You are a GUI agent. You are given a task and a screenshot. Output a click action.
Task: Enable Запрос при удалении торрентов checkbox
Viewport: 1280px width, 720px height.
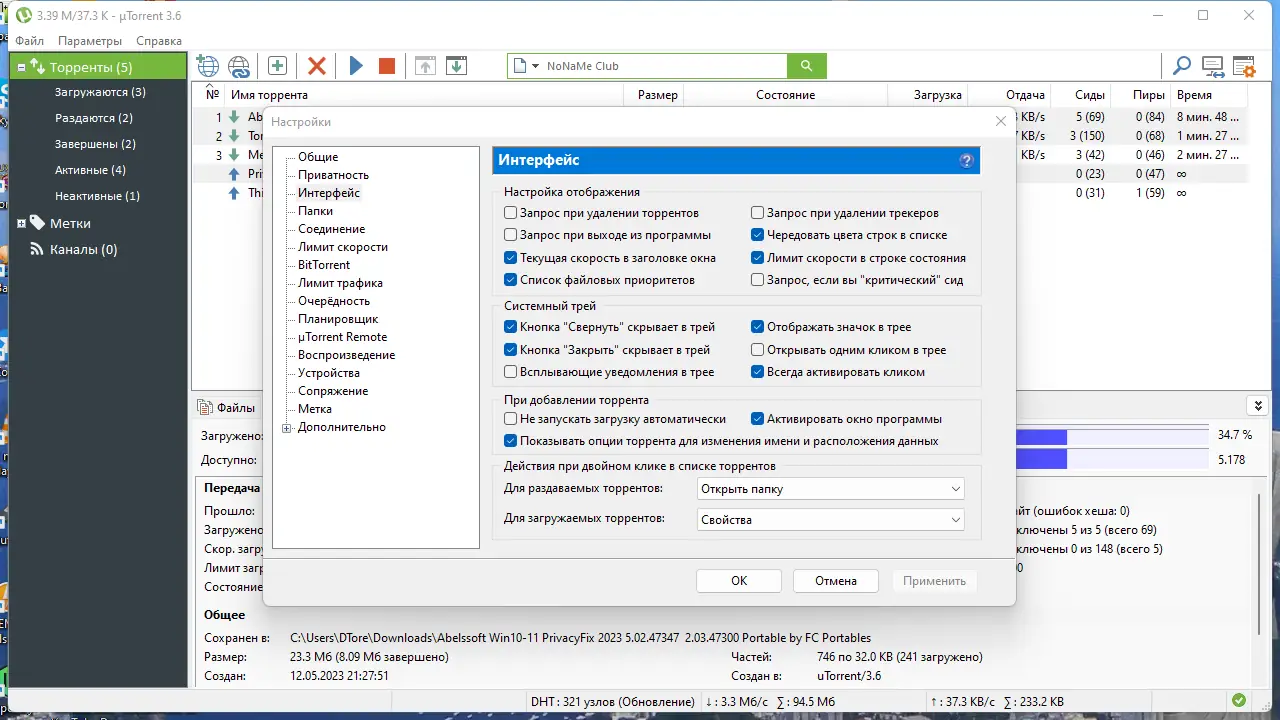(511, 213)
